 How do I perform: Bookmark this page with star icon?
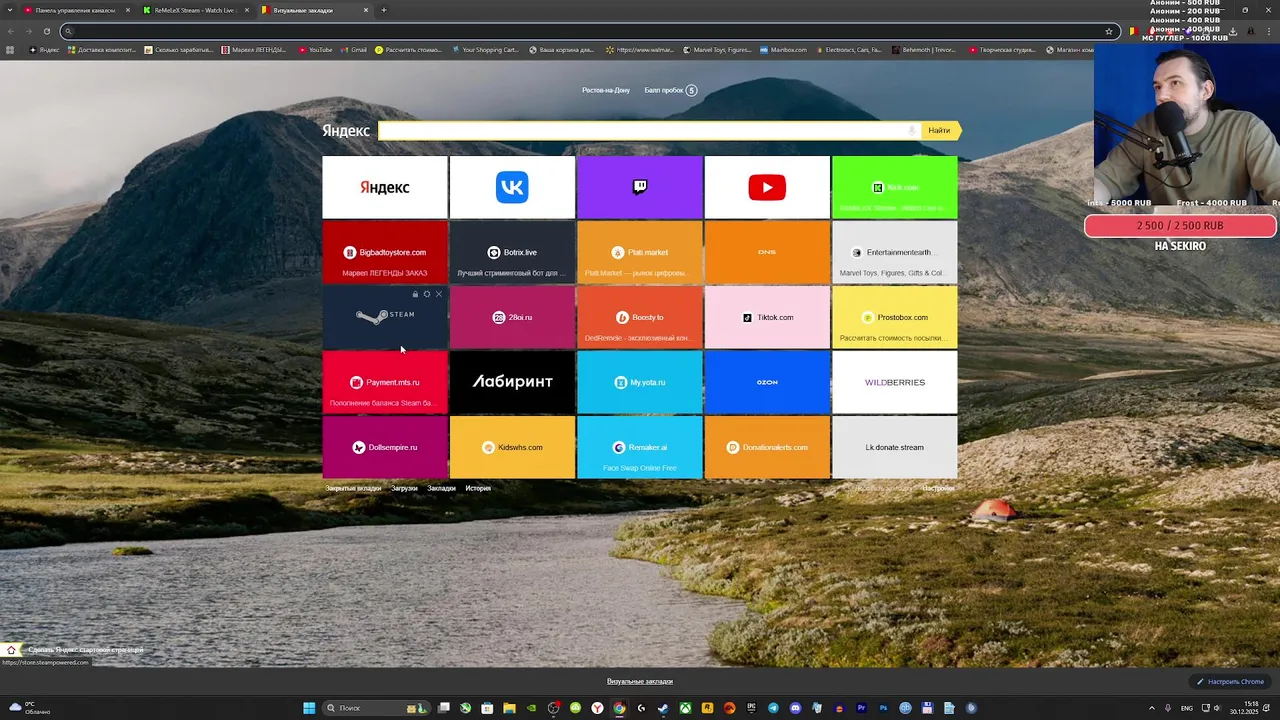(1108, 31)
